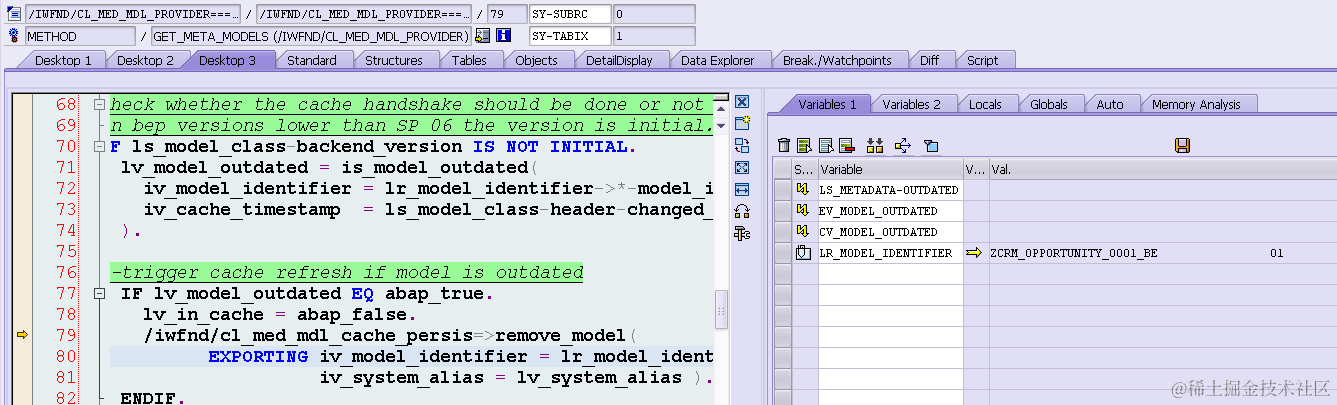Click the new tool icon in the vertical toolbar
The width and height of the screenshot is (1337, 405).
(x=742, y=124)
